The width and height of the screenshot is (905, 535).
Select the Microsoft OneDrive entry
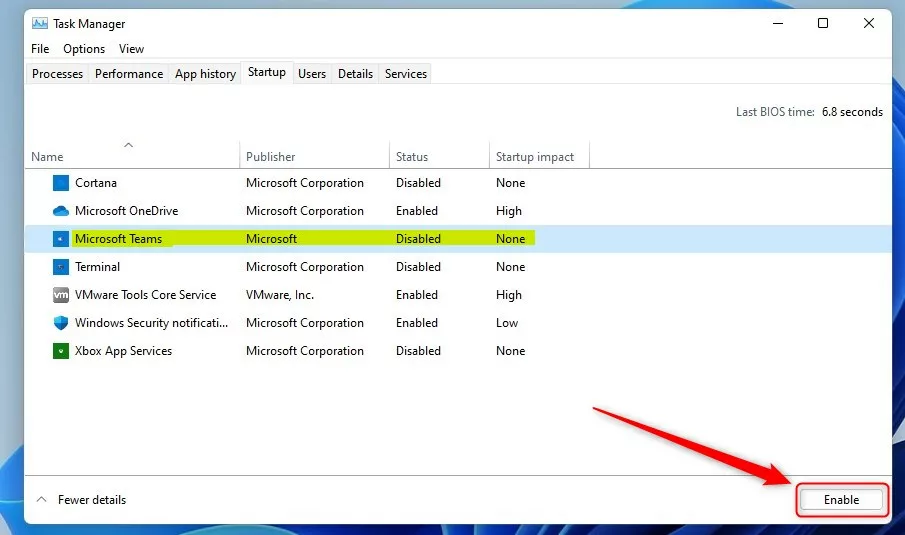click(x=126, y=211)
